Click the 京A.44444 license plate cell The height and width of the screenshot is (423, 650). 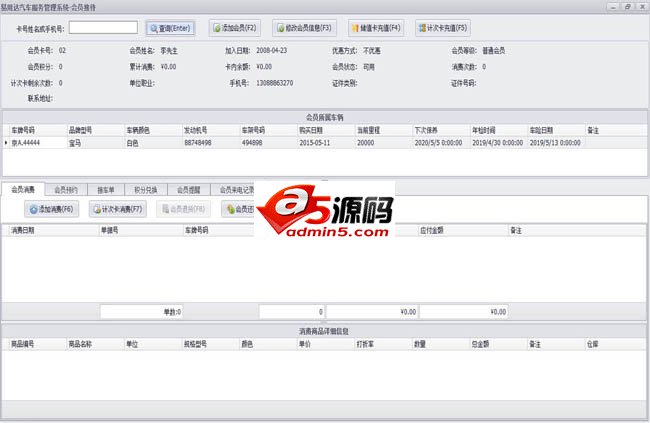[38, 143]
